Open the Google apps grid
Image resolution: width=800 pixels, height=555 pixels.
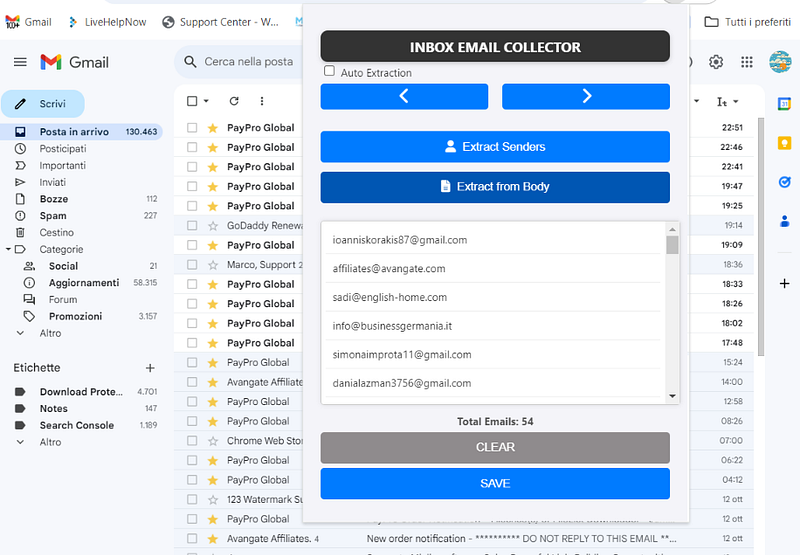[x=746, y=62]
